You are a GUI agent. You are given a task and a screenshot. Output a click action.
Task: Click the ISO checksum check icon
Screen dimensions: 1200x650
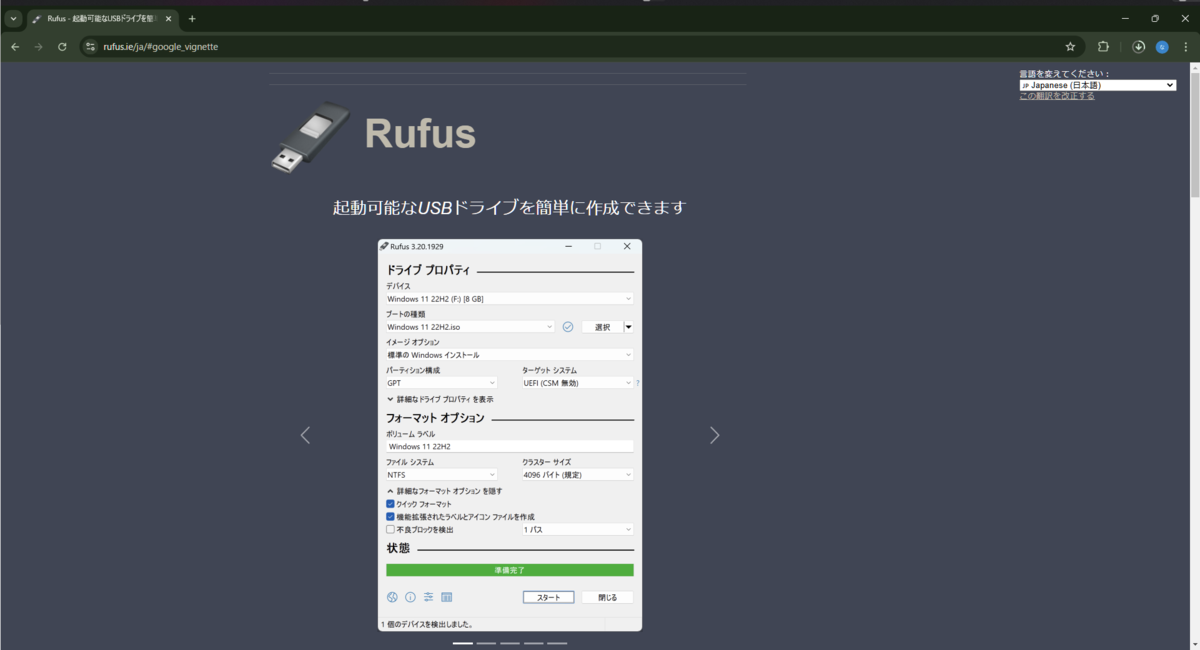[x=568, y=327]
